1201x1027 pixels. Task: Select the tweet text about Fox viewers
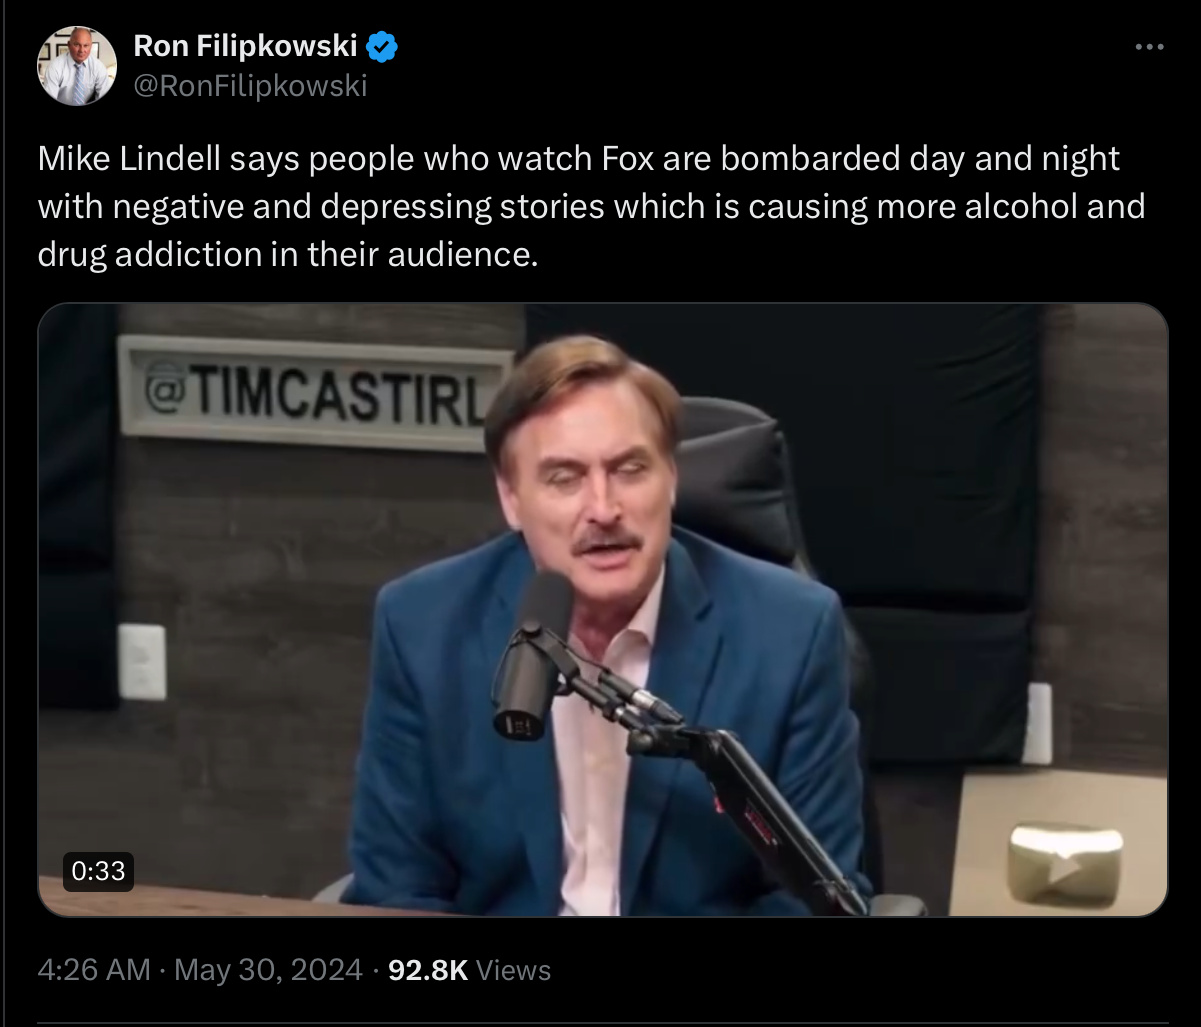coord(591,206)
